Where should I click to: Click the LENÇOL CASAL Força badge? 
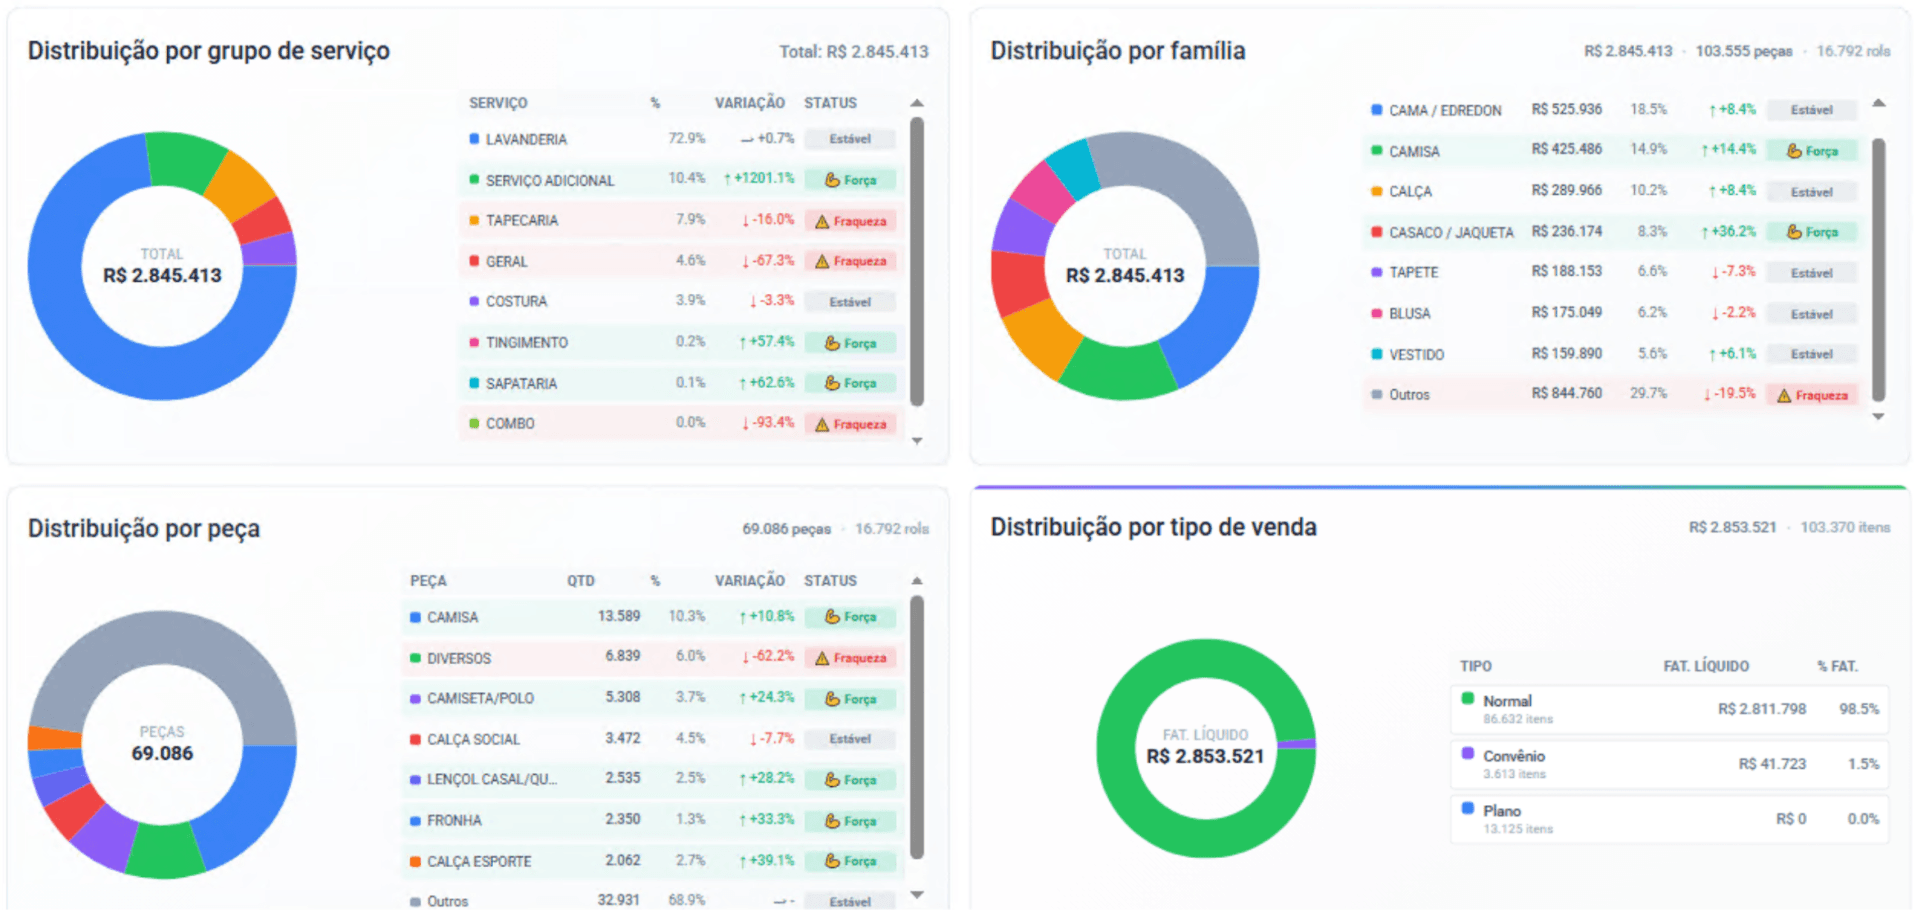(850, 780)
